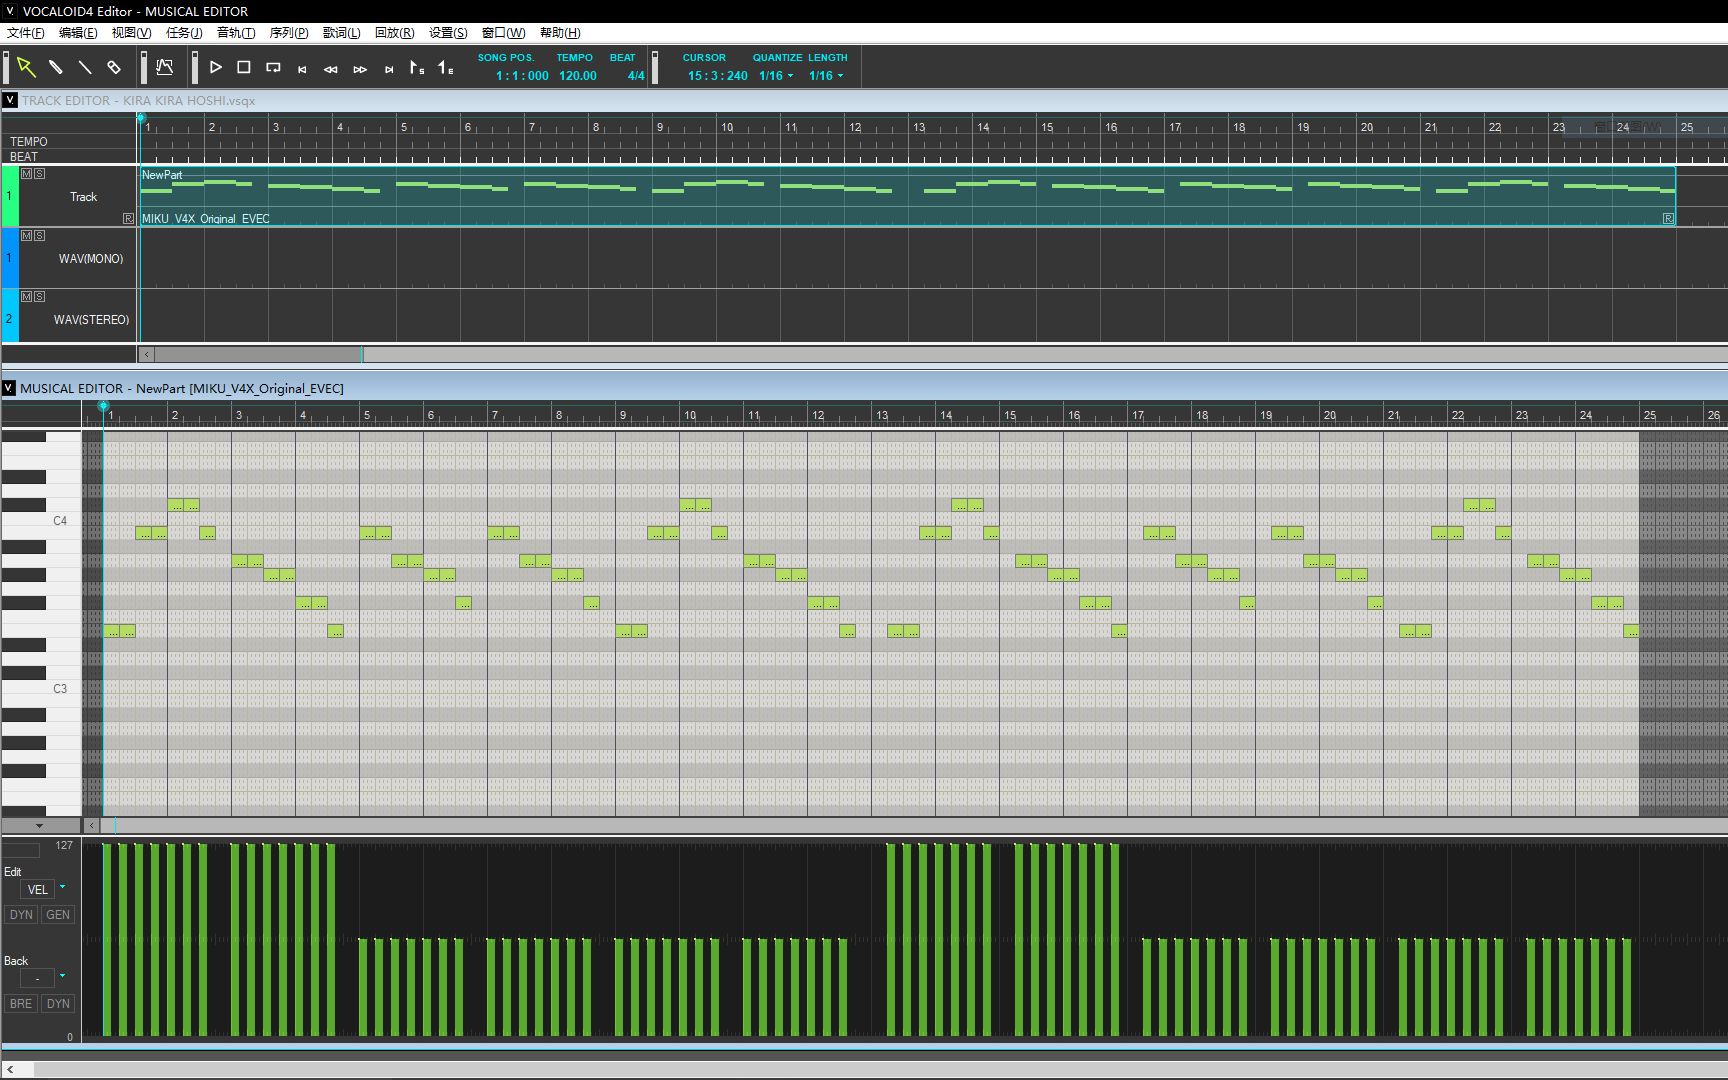Image resolution: width=1728 pixels, height=1080 pixels.
Task: Click the BEAT value 4/4
Action: [636, 76]
